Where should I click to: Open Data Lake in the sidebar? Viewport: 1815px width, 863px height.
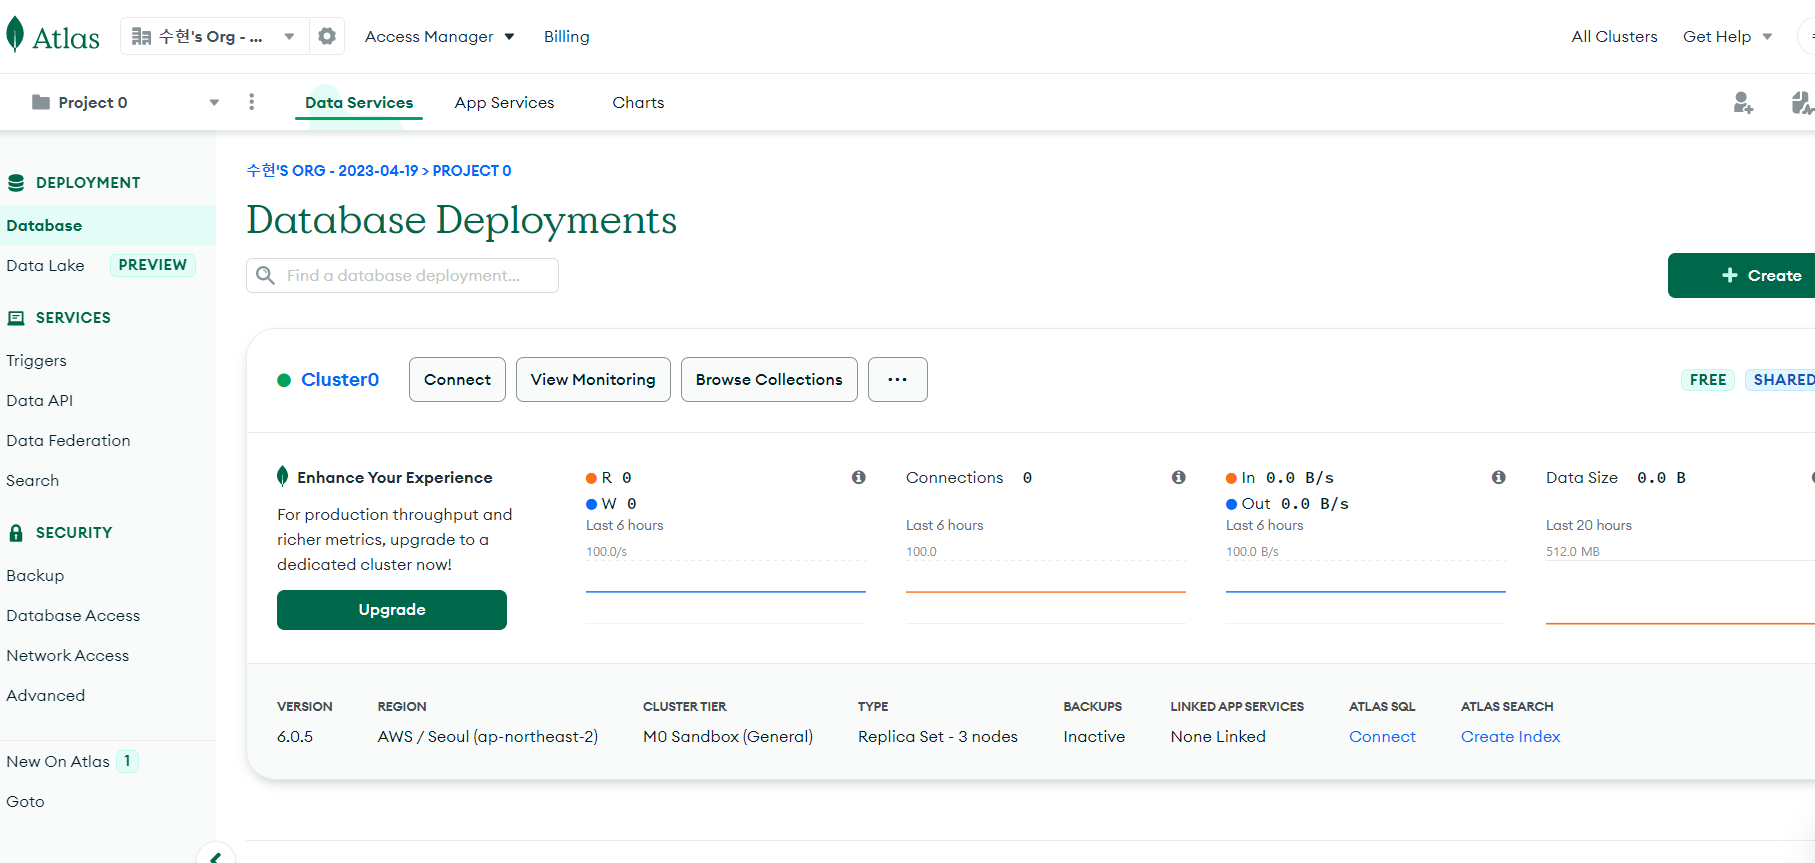pyautogui.click(x=46, y=265)
